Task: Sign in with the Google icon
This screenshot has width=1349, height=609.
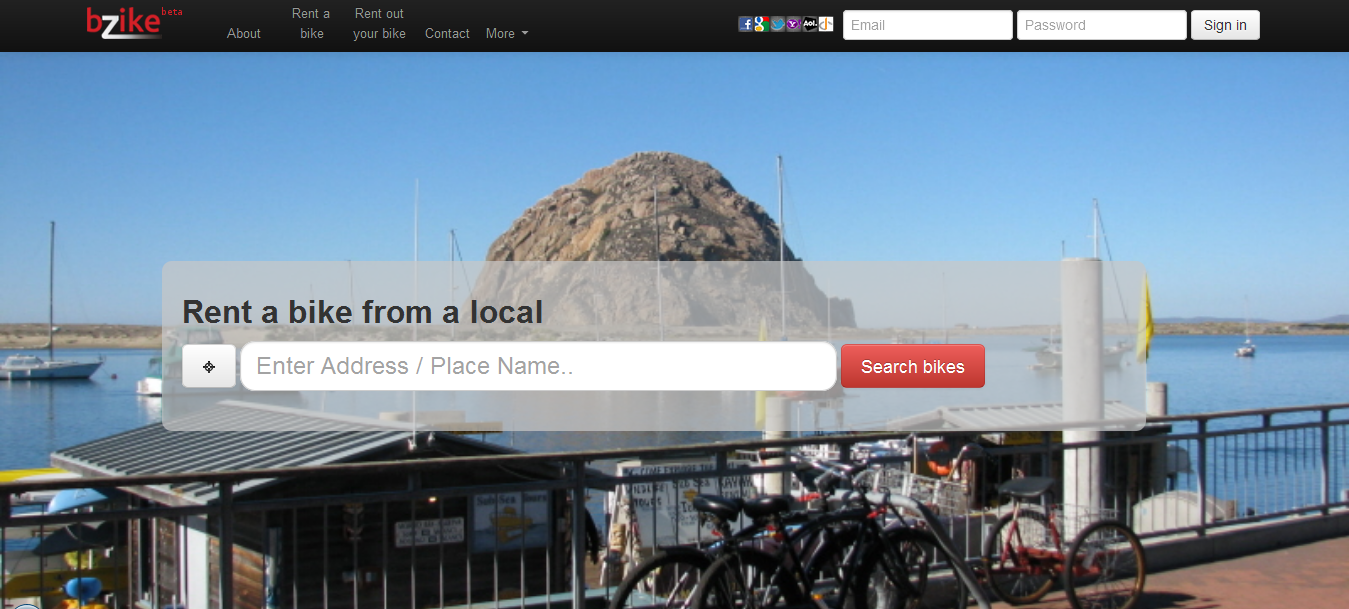Action: tap(761, 24)
